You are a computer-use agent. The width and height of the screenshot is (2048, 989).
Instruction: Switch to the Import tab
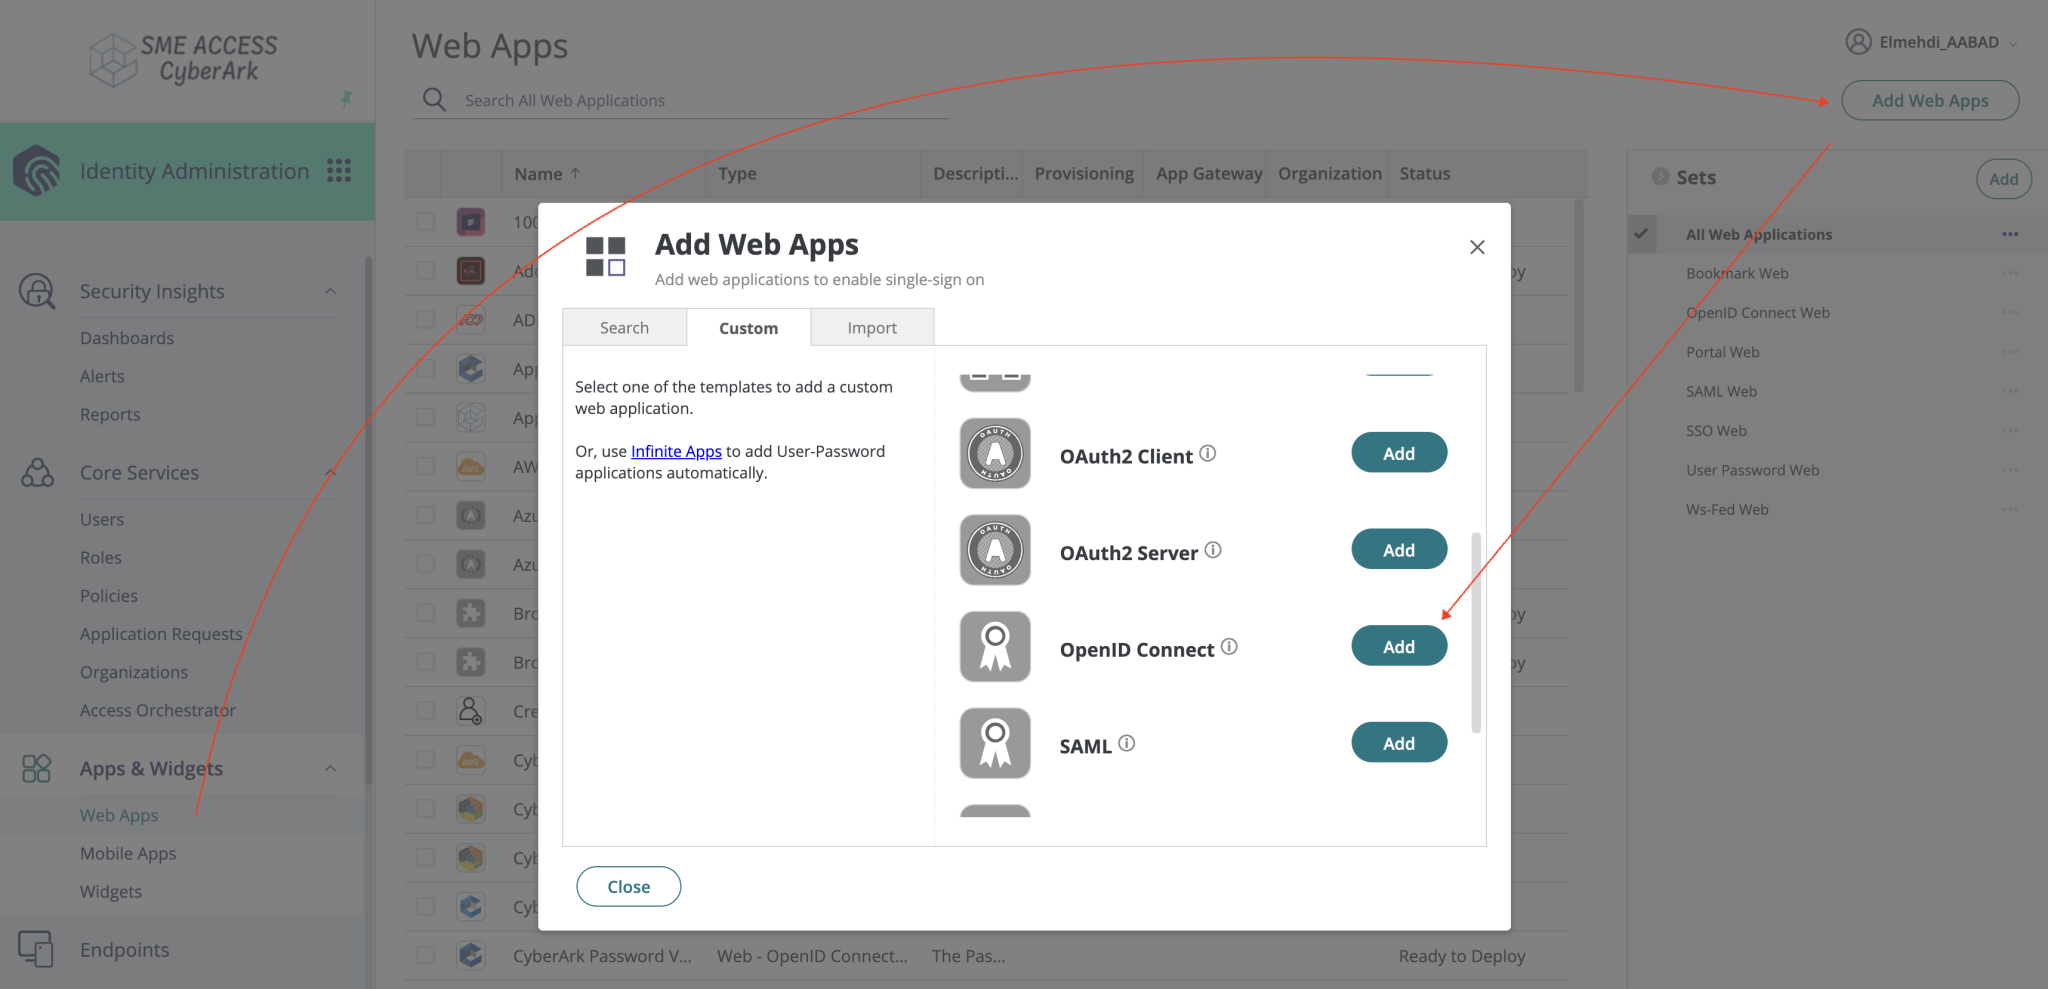[x=871, y=327]
